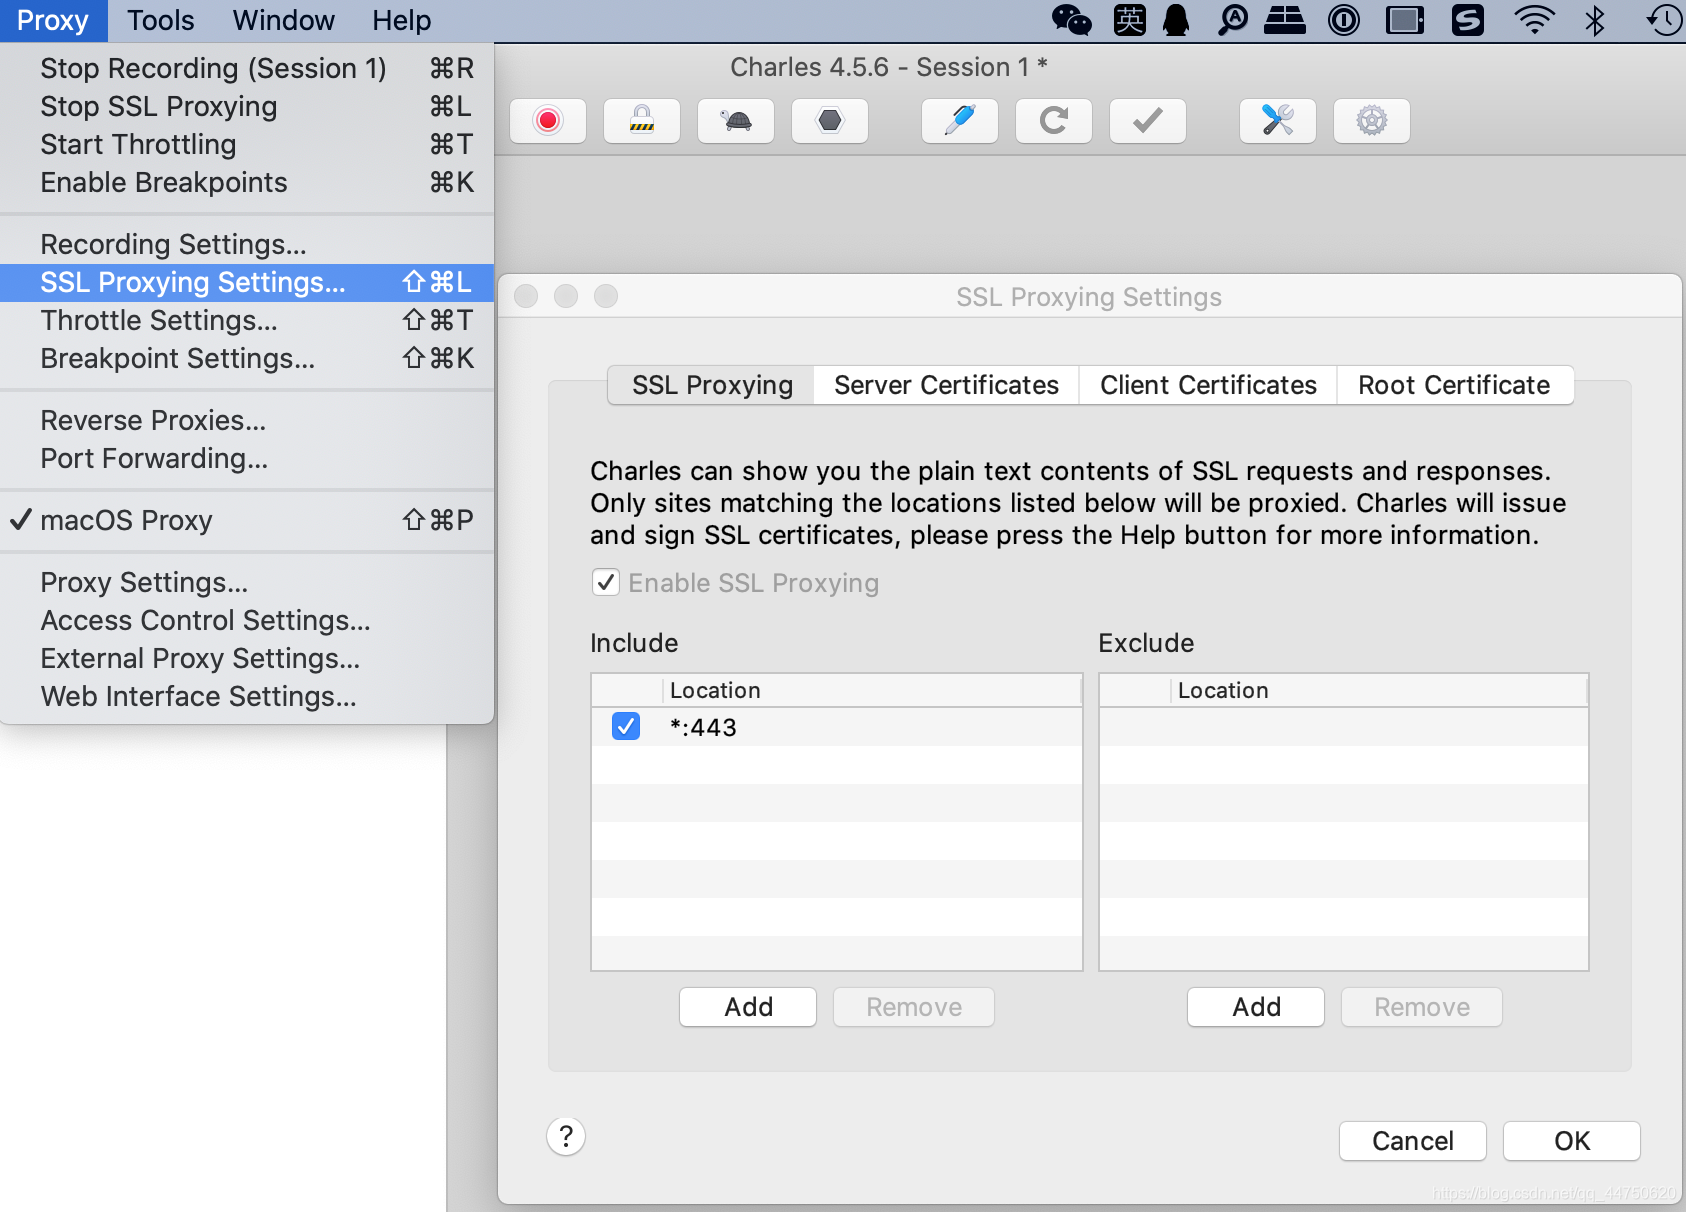The image size is (1686, 1212).
Task: Open Web Interface Settings... menu item
Action: (x=247, y=696)
